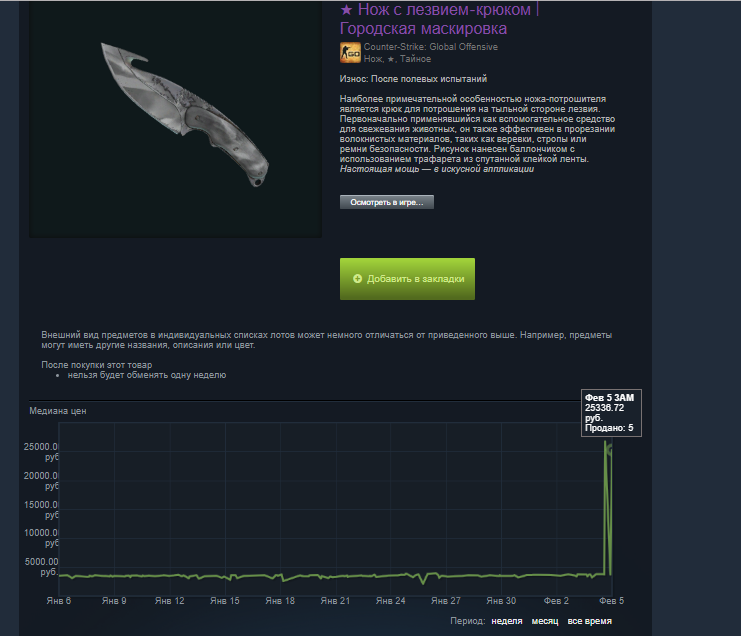Click the Износ: После полевых испытаний text

[x=413, y=79]
